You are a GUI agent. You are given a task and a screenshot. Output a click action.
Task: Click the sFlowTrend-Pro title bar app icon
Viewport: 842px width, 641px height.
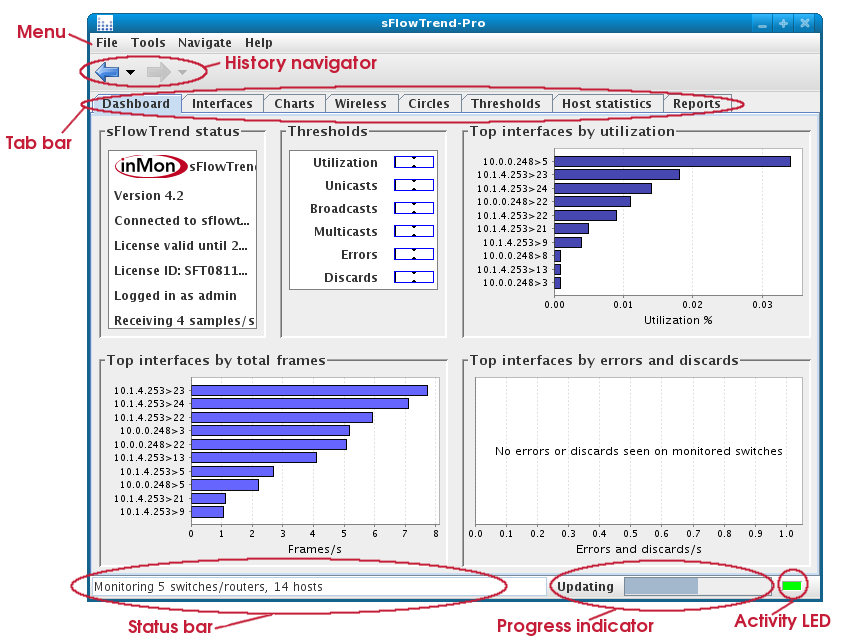click(105, 24)
